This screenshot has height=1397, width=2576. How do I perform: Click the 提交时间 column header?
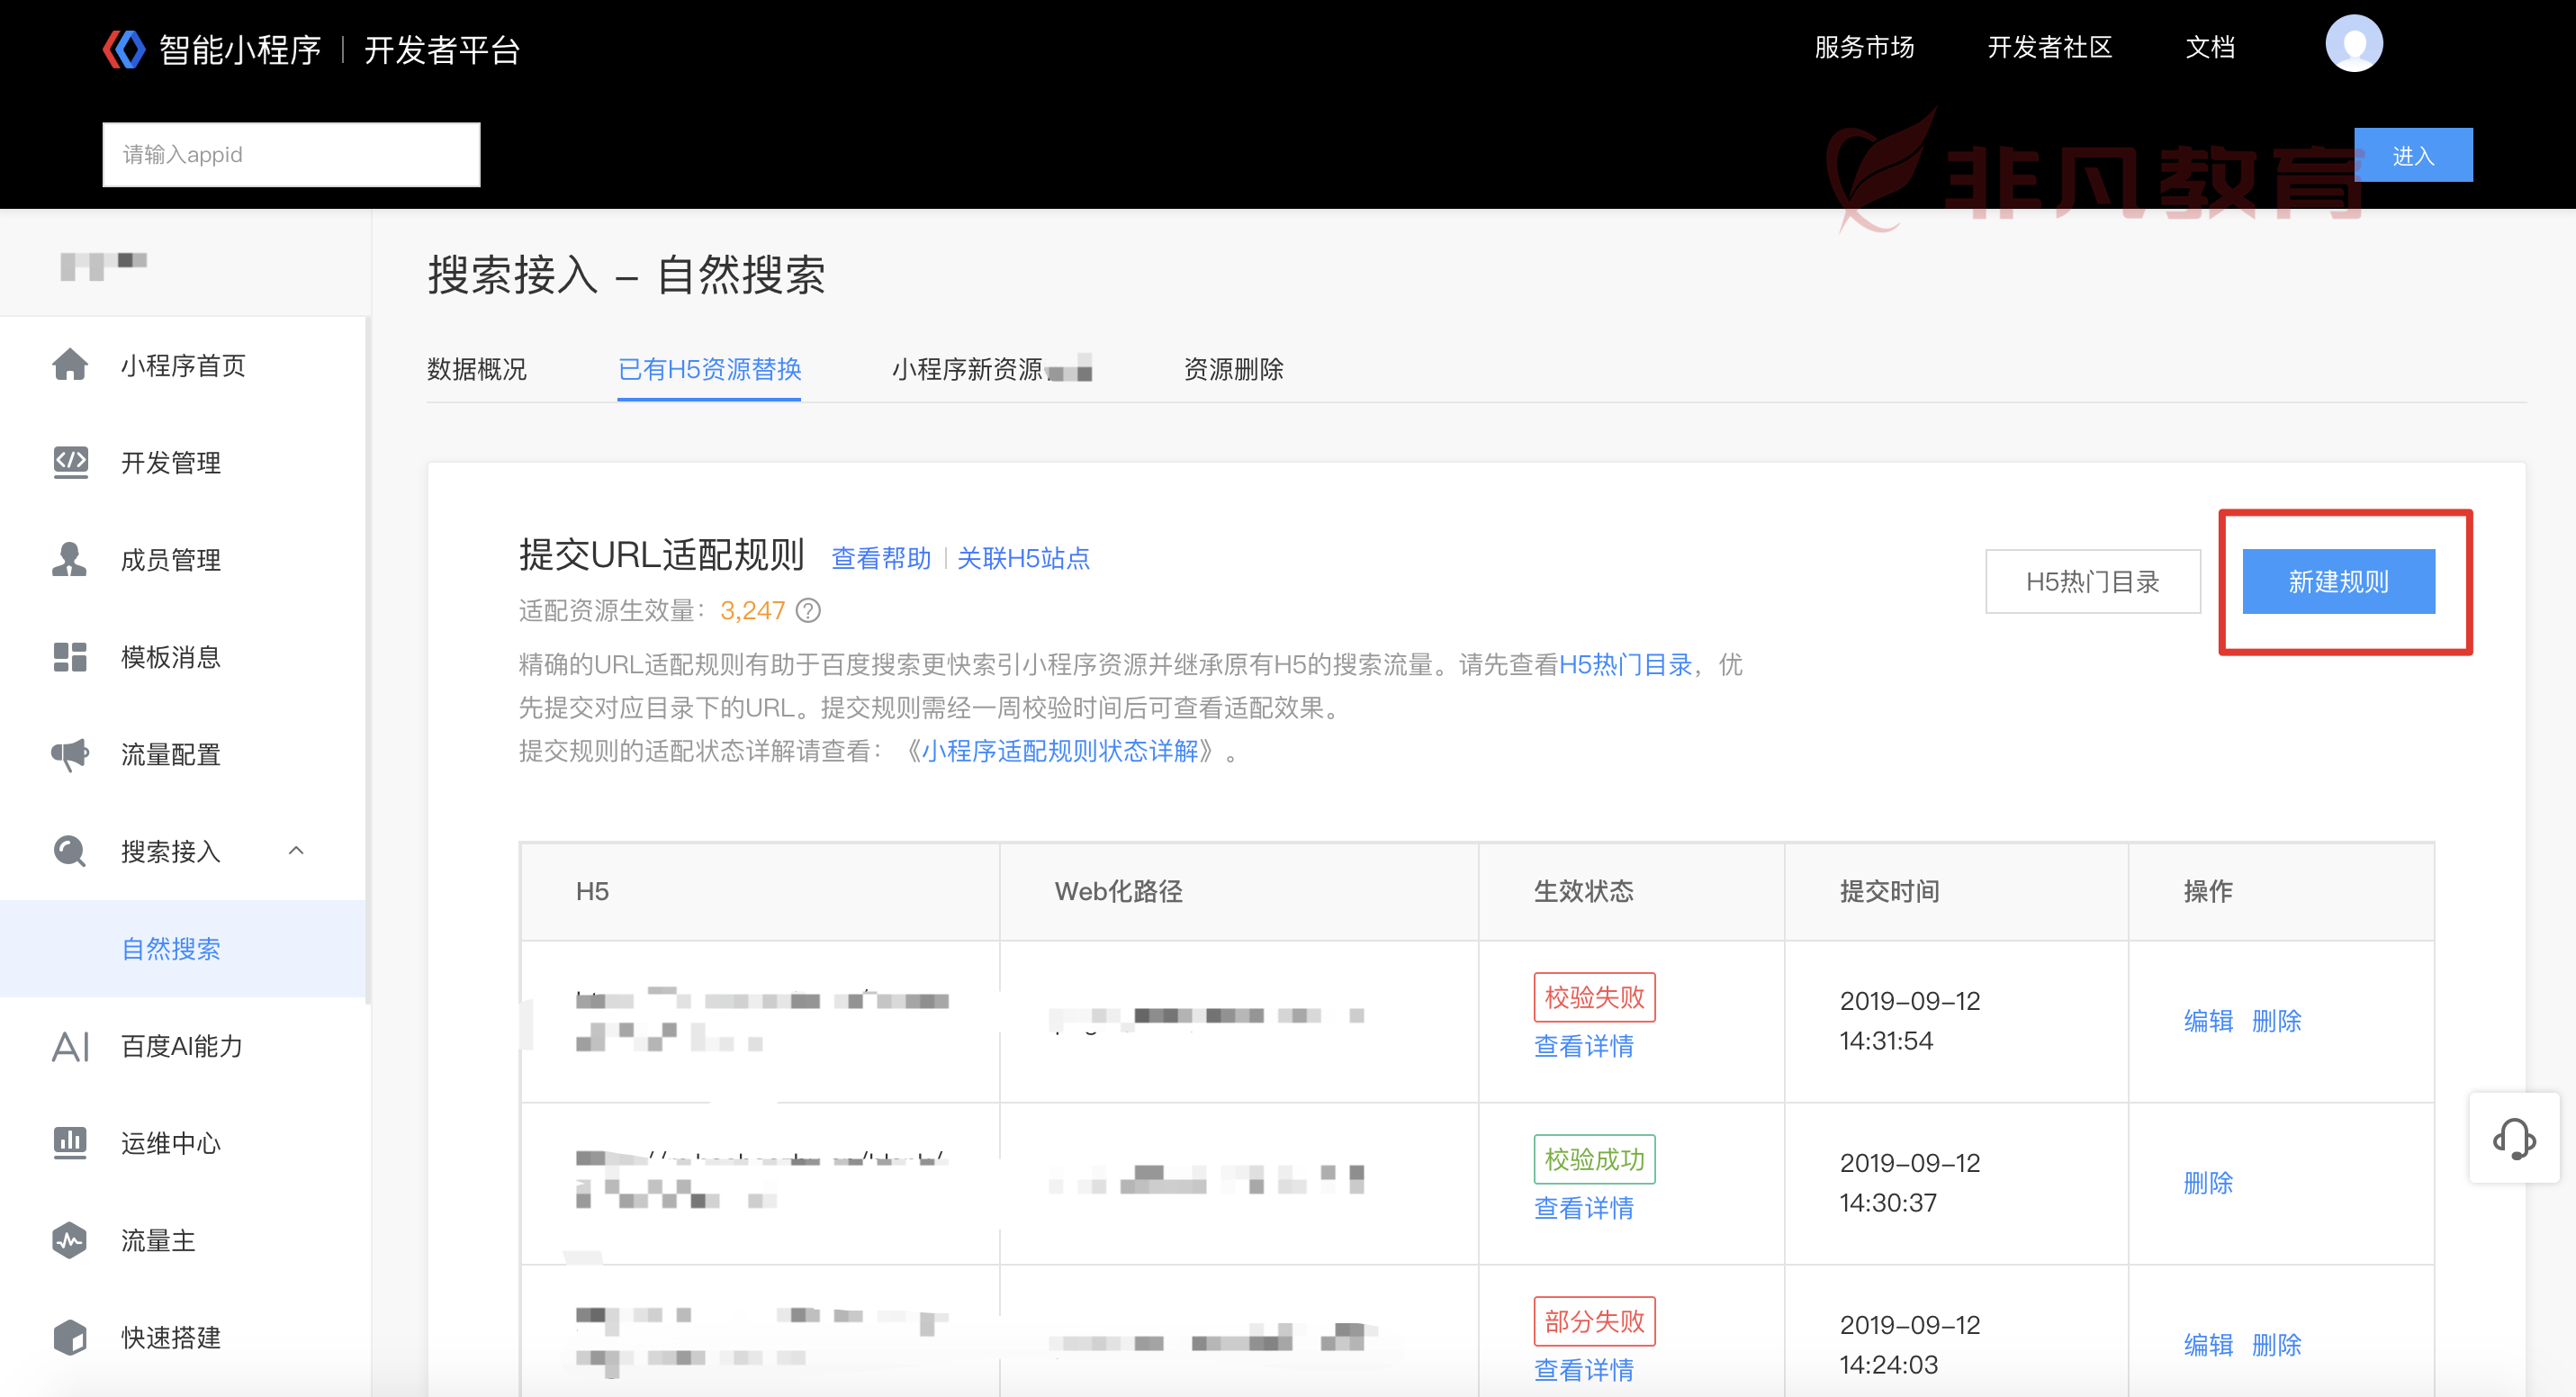click(x=1889, y=891)
